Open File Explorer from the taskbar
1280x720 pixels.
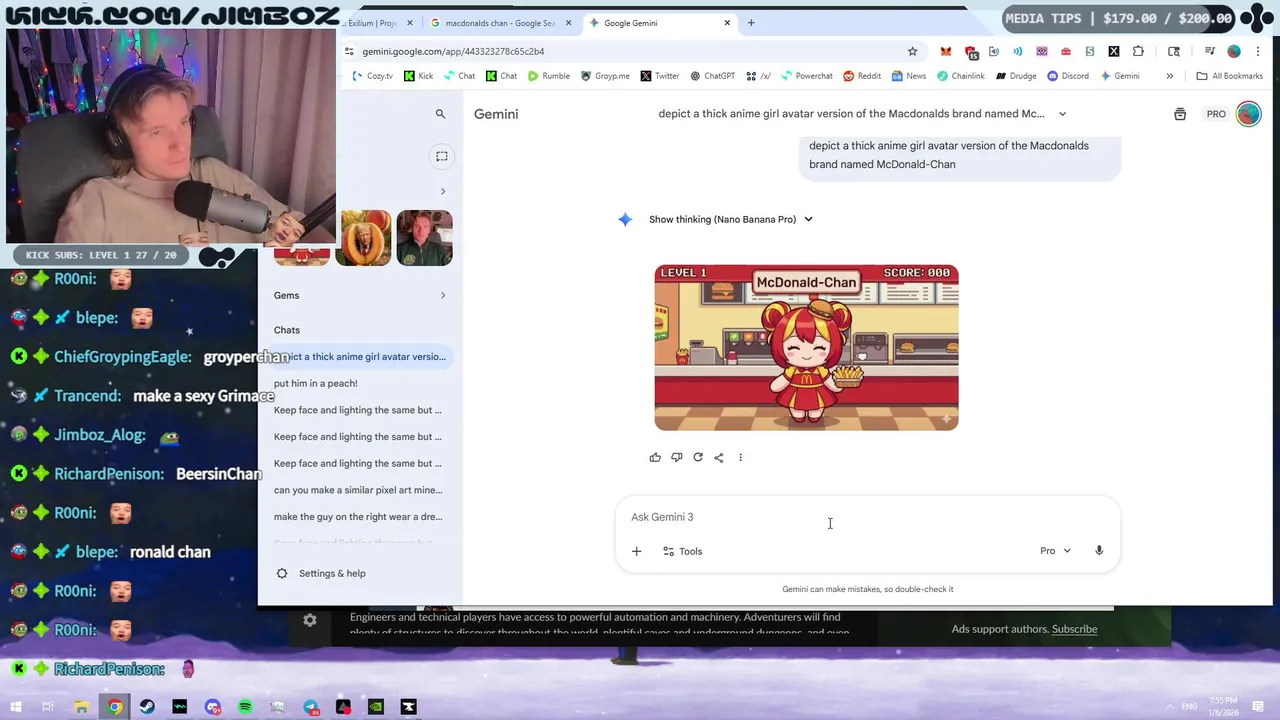[82, 707]
